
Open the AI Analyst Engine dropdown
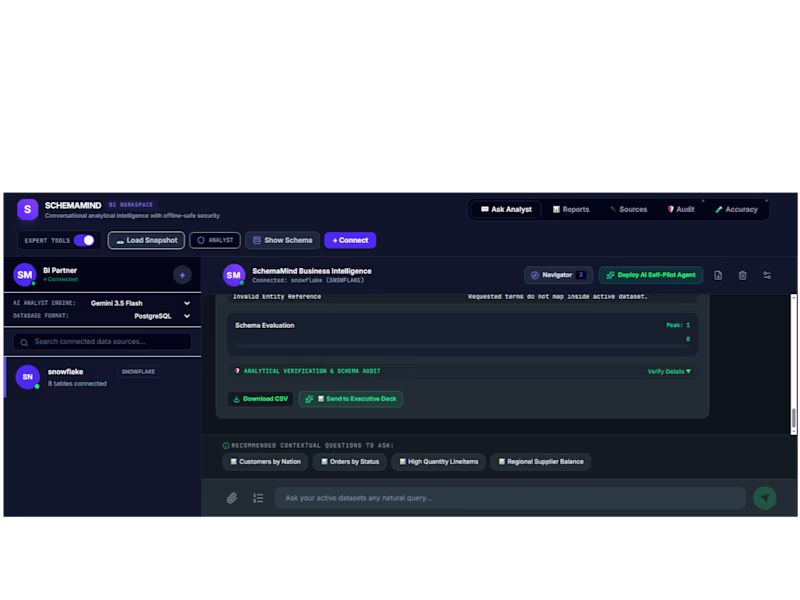pos(140,303)
